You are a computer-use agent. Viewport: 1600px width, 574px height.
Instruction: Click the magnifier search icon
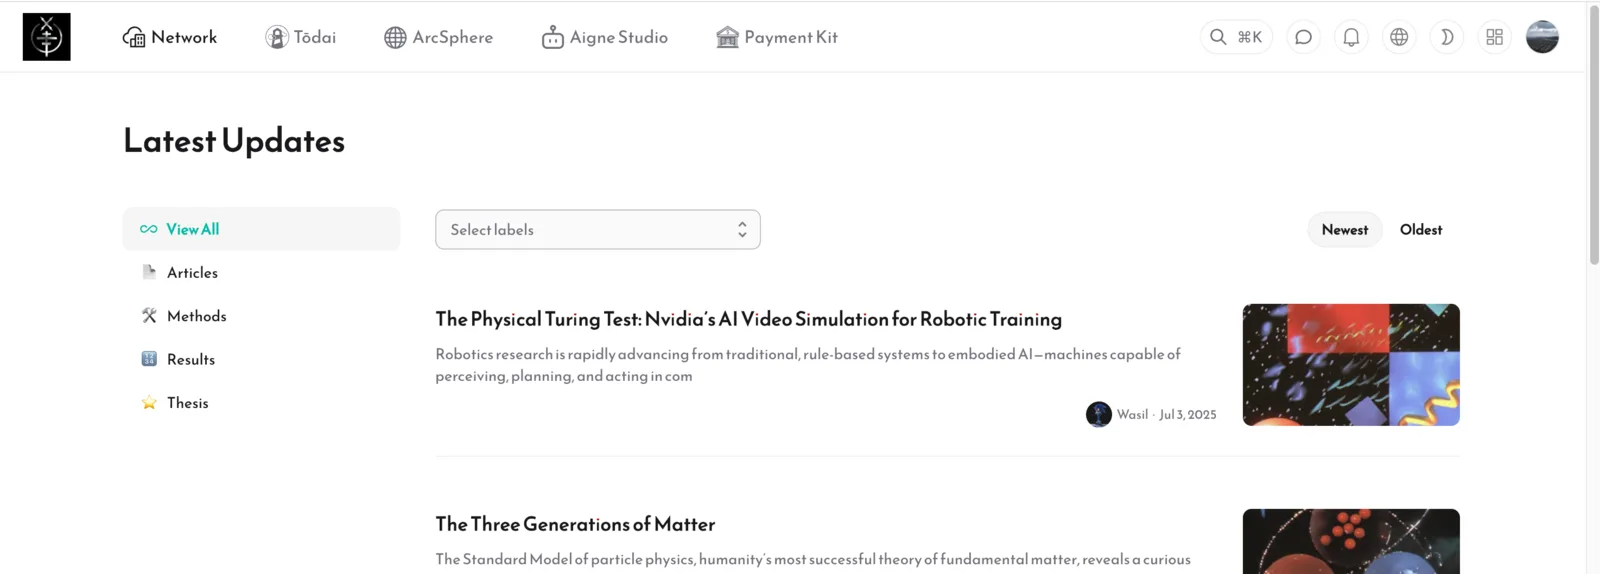coord(1218,37)
